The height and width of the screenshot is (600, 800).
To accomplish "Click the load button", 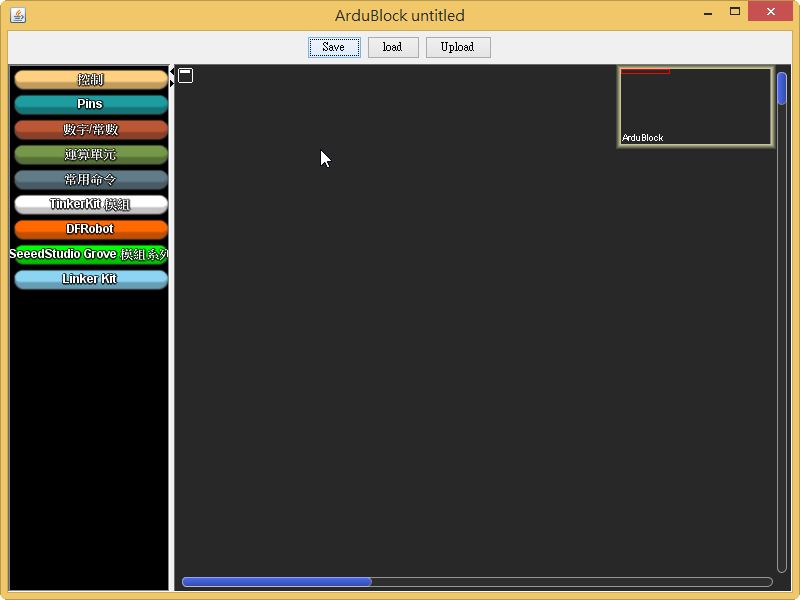I will 393,47.
